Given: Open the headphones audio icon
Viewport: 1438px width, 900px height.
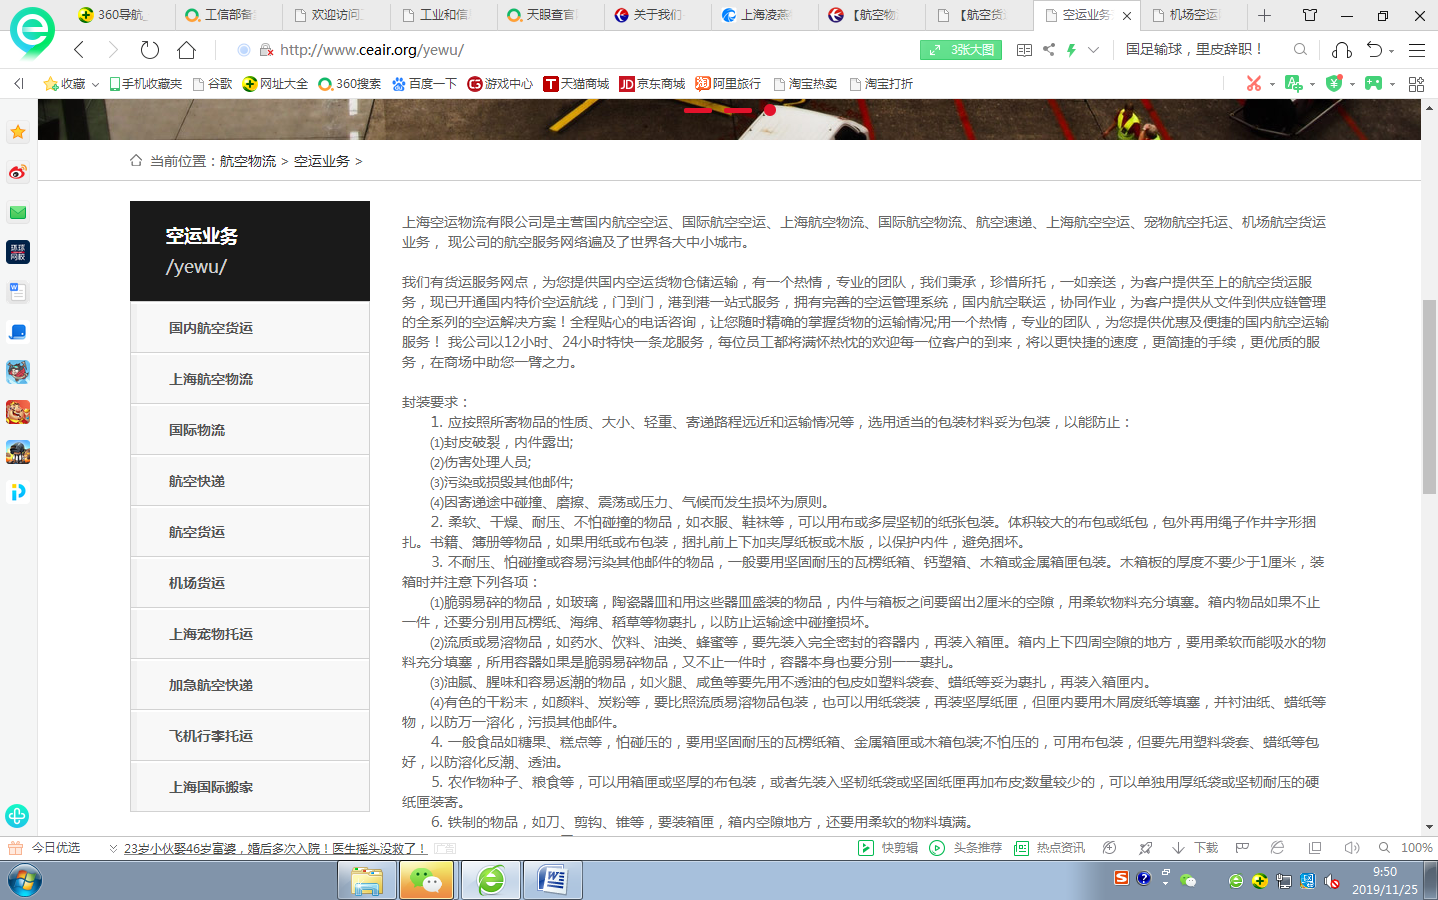Looking at the screenshot, I should [1342, 50].
